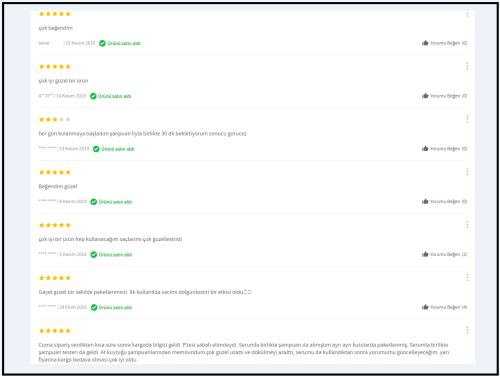
Task: Open three-dot menu on the long 'Cuma sipariş' review
Action: point(467,330)
